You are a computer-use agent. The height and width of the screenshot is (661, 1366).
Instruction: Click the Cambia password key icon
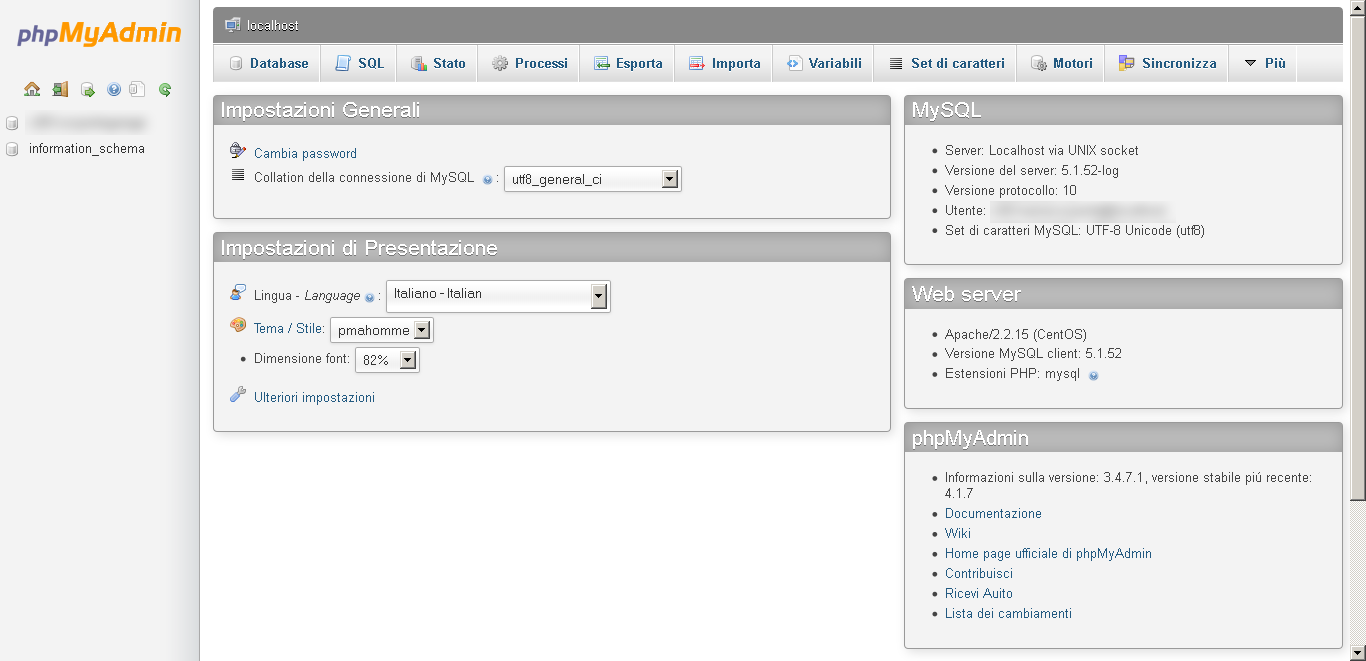click(237, 151)
